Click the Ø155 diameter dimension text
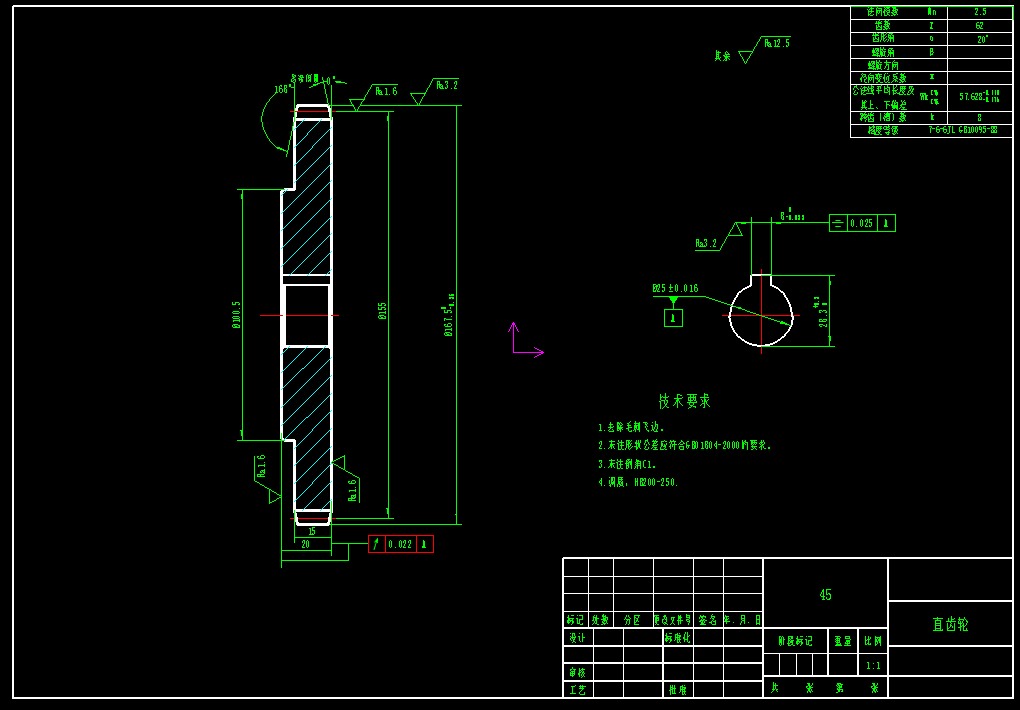The image size is (1020, 710). click(x=382, y=310)
